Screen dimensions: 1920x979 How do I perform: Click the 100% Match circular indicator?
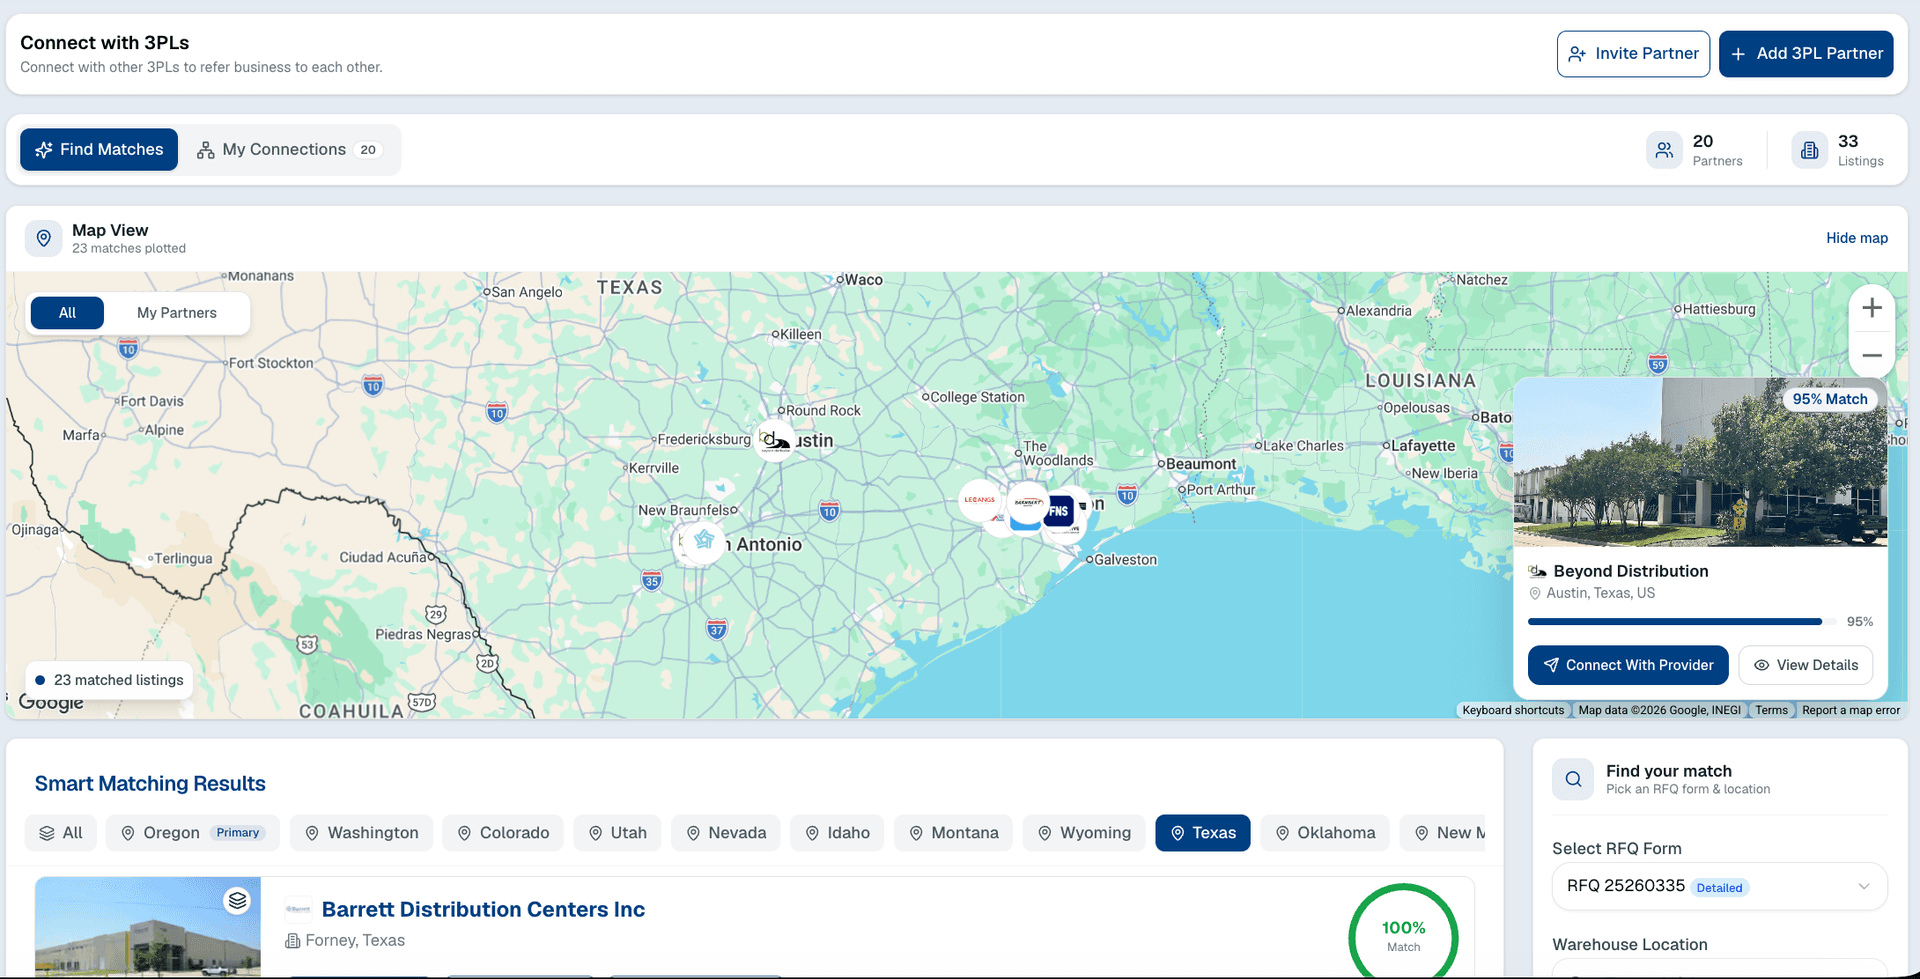(x=1403, y=936)
